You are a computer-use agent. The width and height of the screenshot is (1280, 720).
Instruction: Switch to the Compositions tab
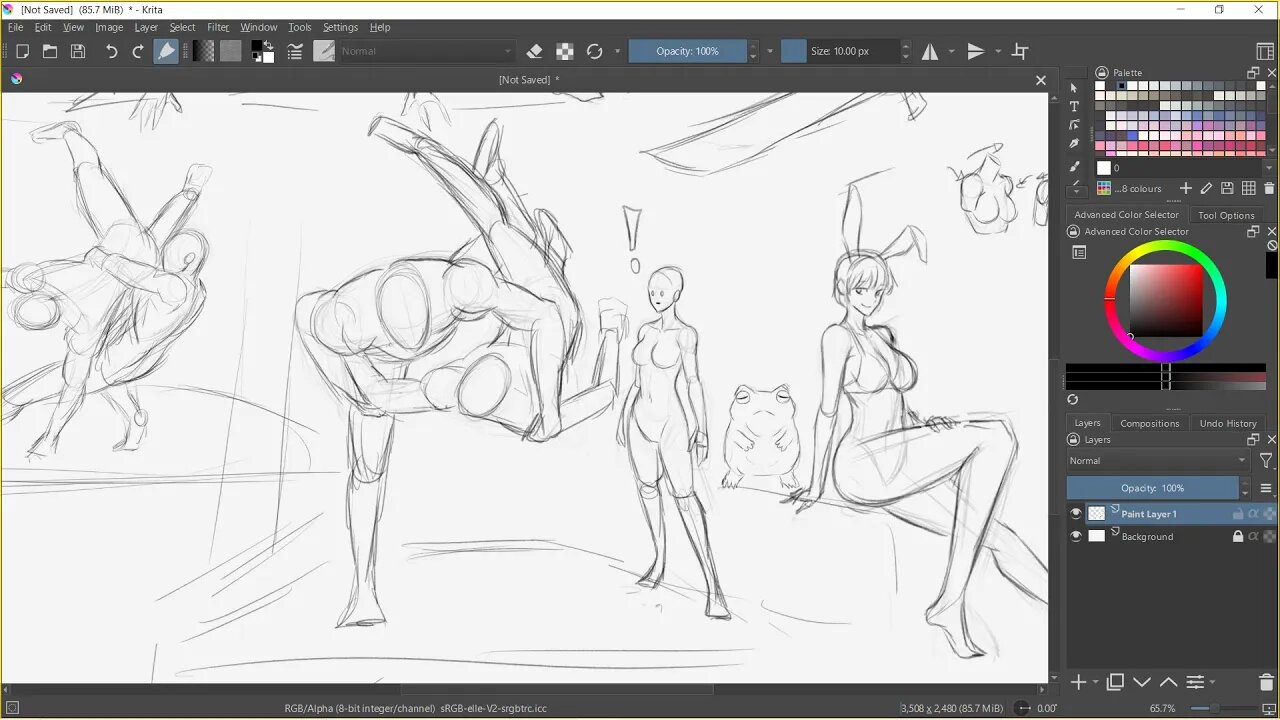click(x=1150, y=423)
